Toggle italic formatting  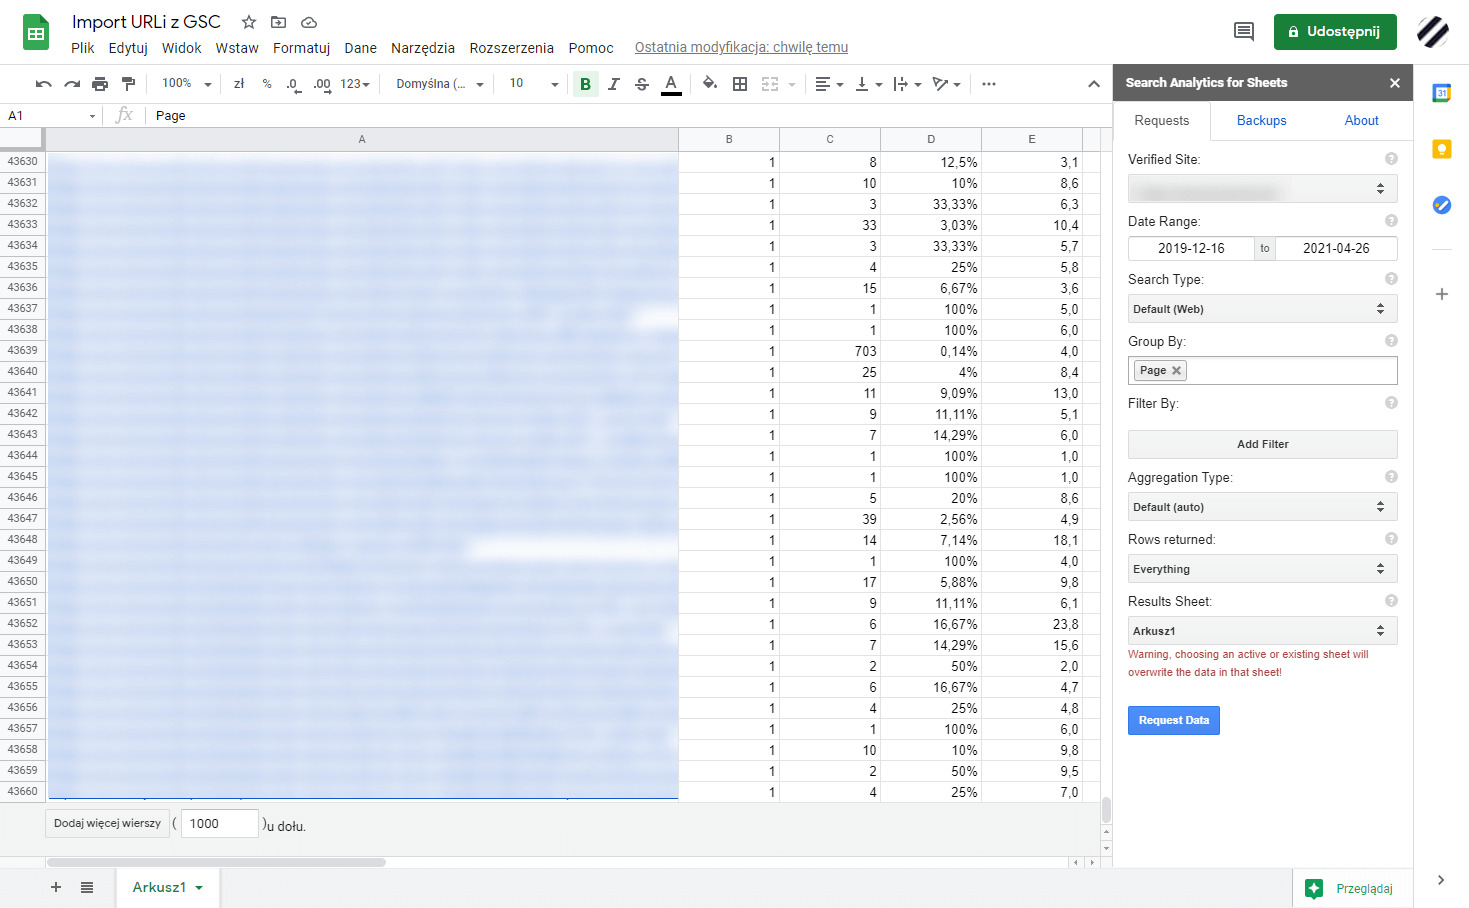coord(614,84)
